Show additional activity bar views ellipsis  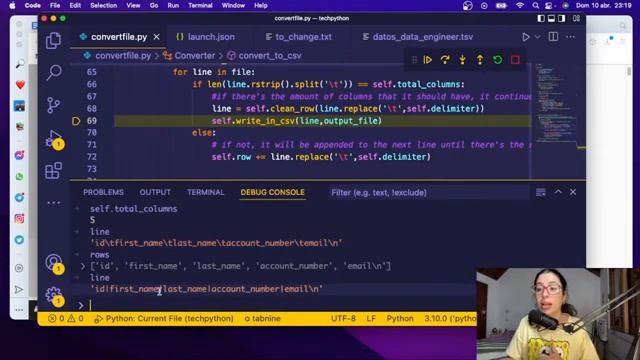click(x=53, y=202)
